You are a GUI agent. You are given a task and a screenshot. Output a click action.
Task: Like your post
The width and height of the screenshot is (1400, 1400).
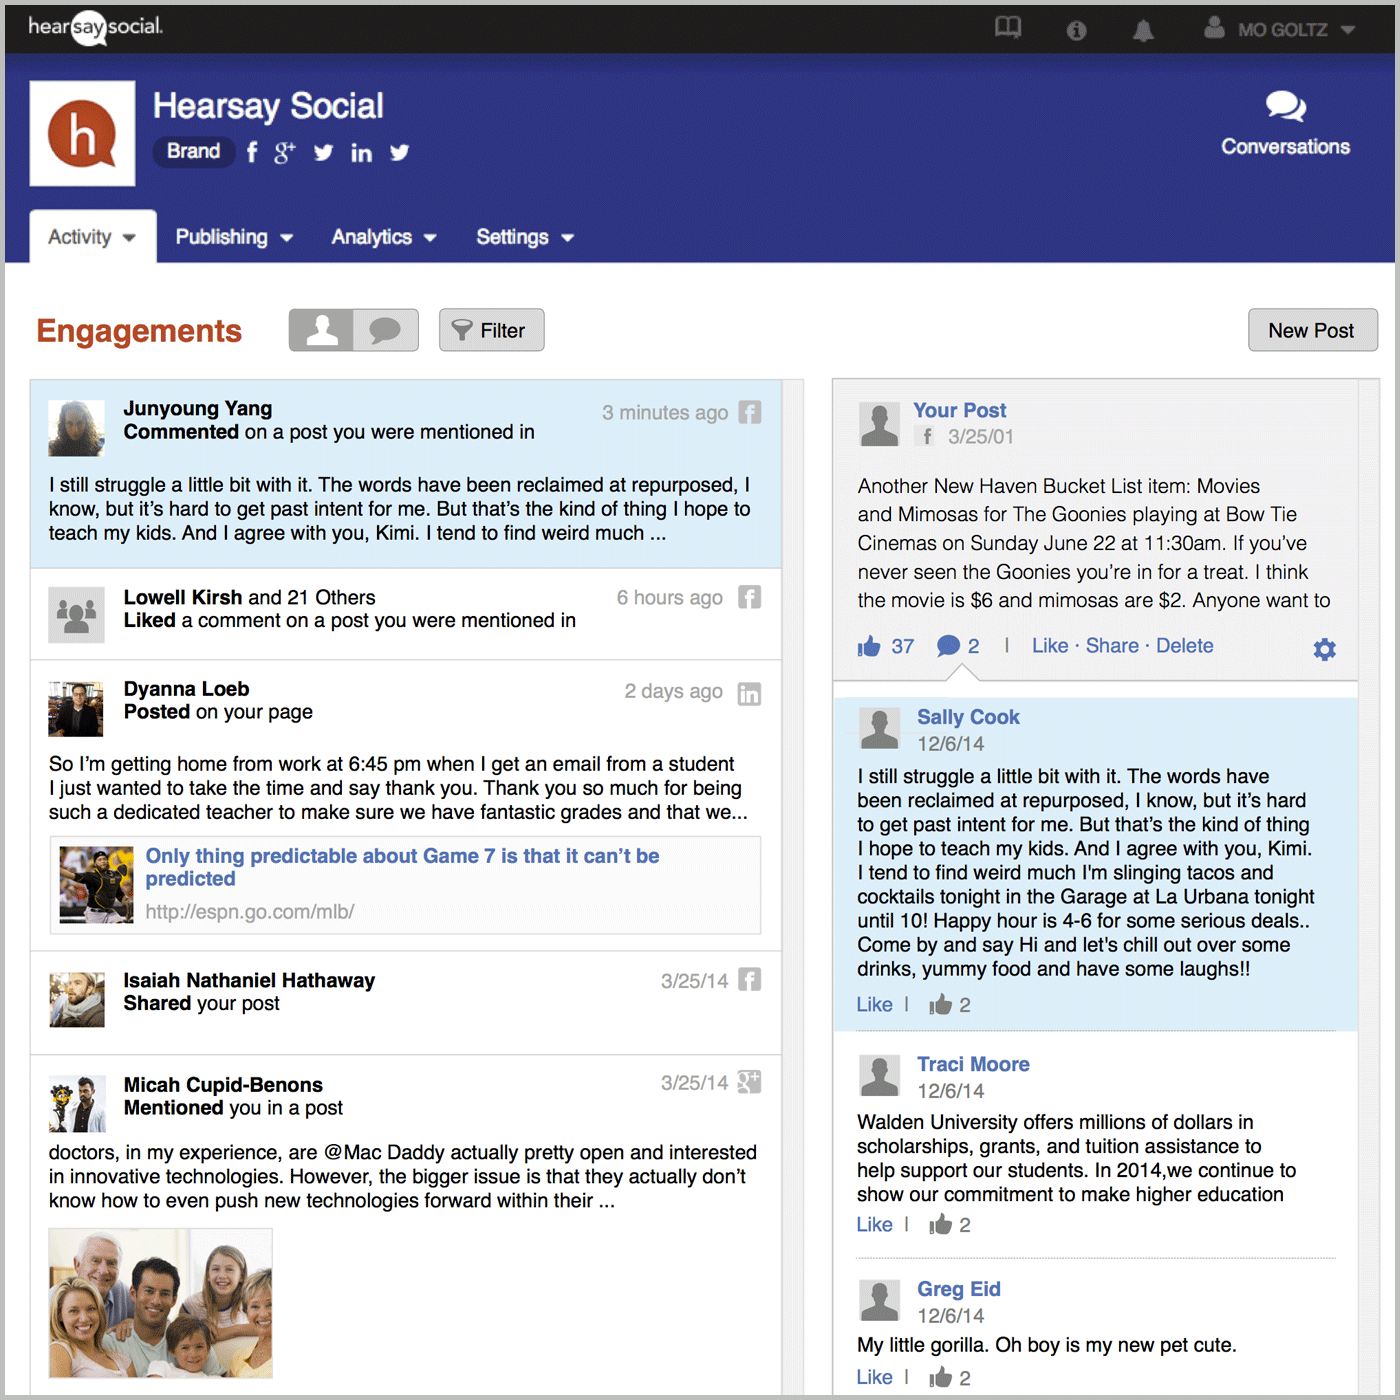[1050, 646]
